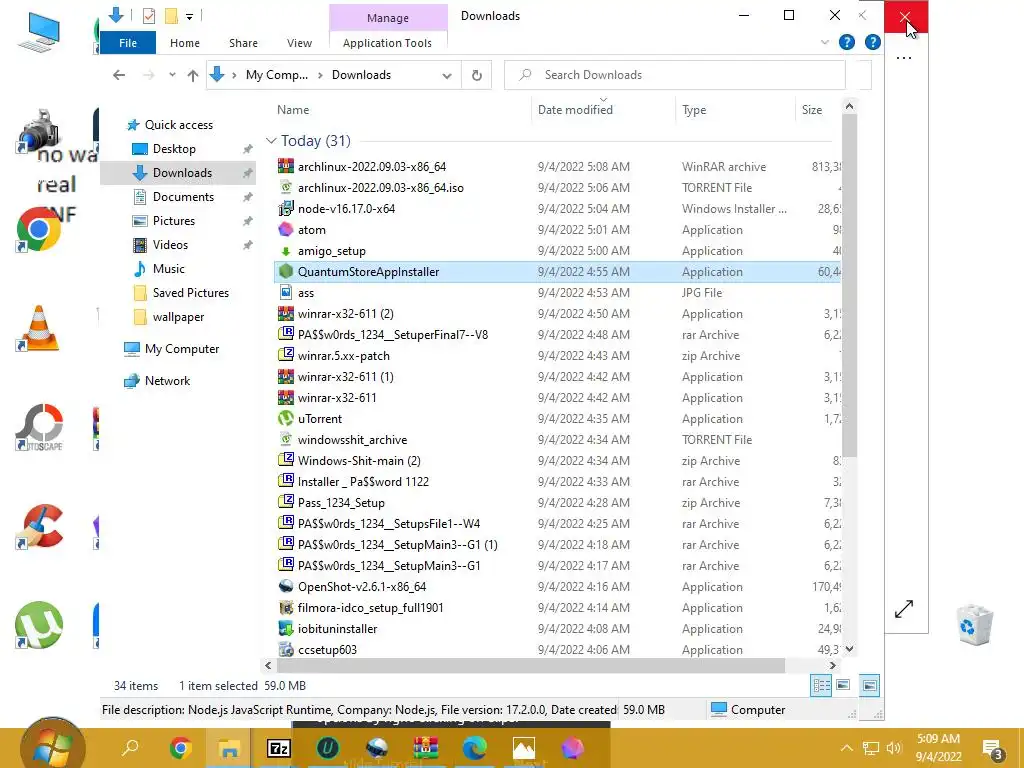Open Customize Quick Access Toolbar dropdown
The height and width of the screenshot is (768, 1024).
click(x=189, y=16)
